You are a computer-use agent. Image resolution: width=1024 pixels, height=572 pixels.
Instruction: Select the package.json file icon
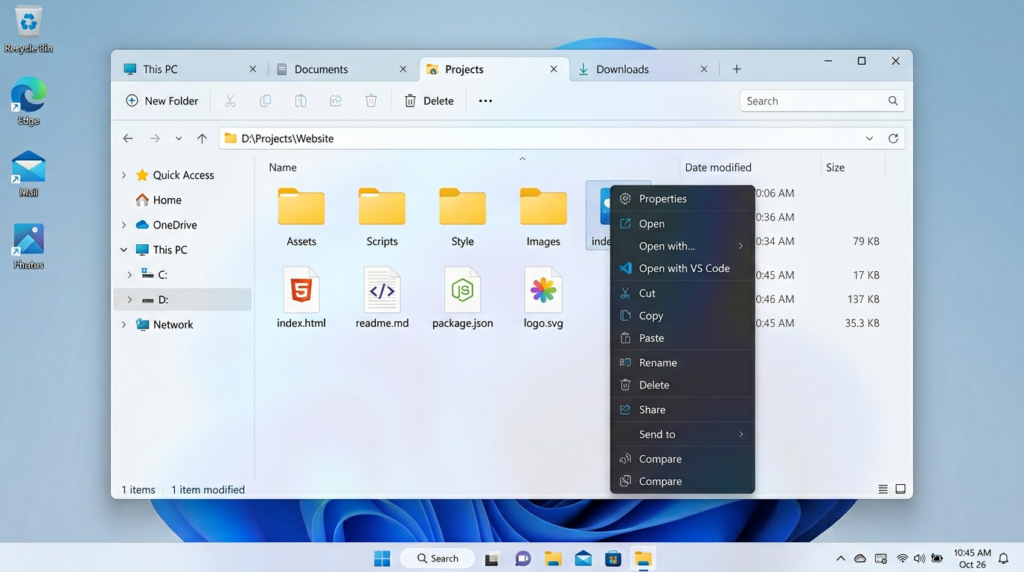(x=462, y=291)
